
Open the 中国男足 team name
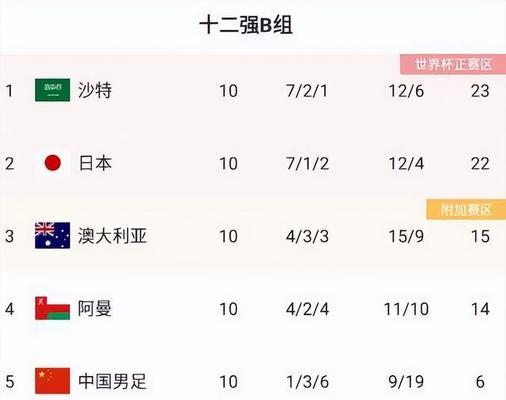point(112,381)
